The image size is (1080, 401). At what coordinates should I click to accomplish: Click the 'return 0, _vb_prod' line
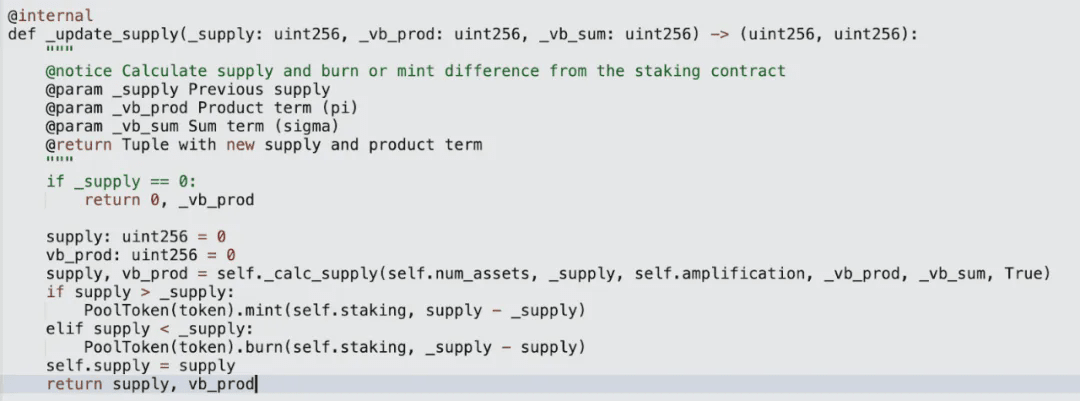(169, 200)
